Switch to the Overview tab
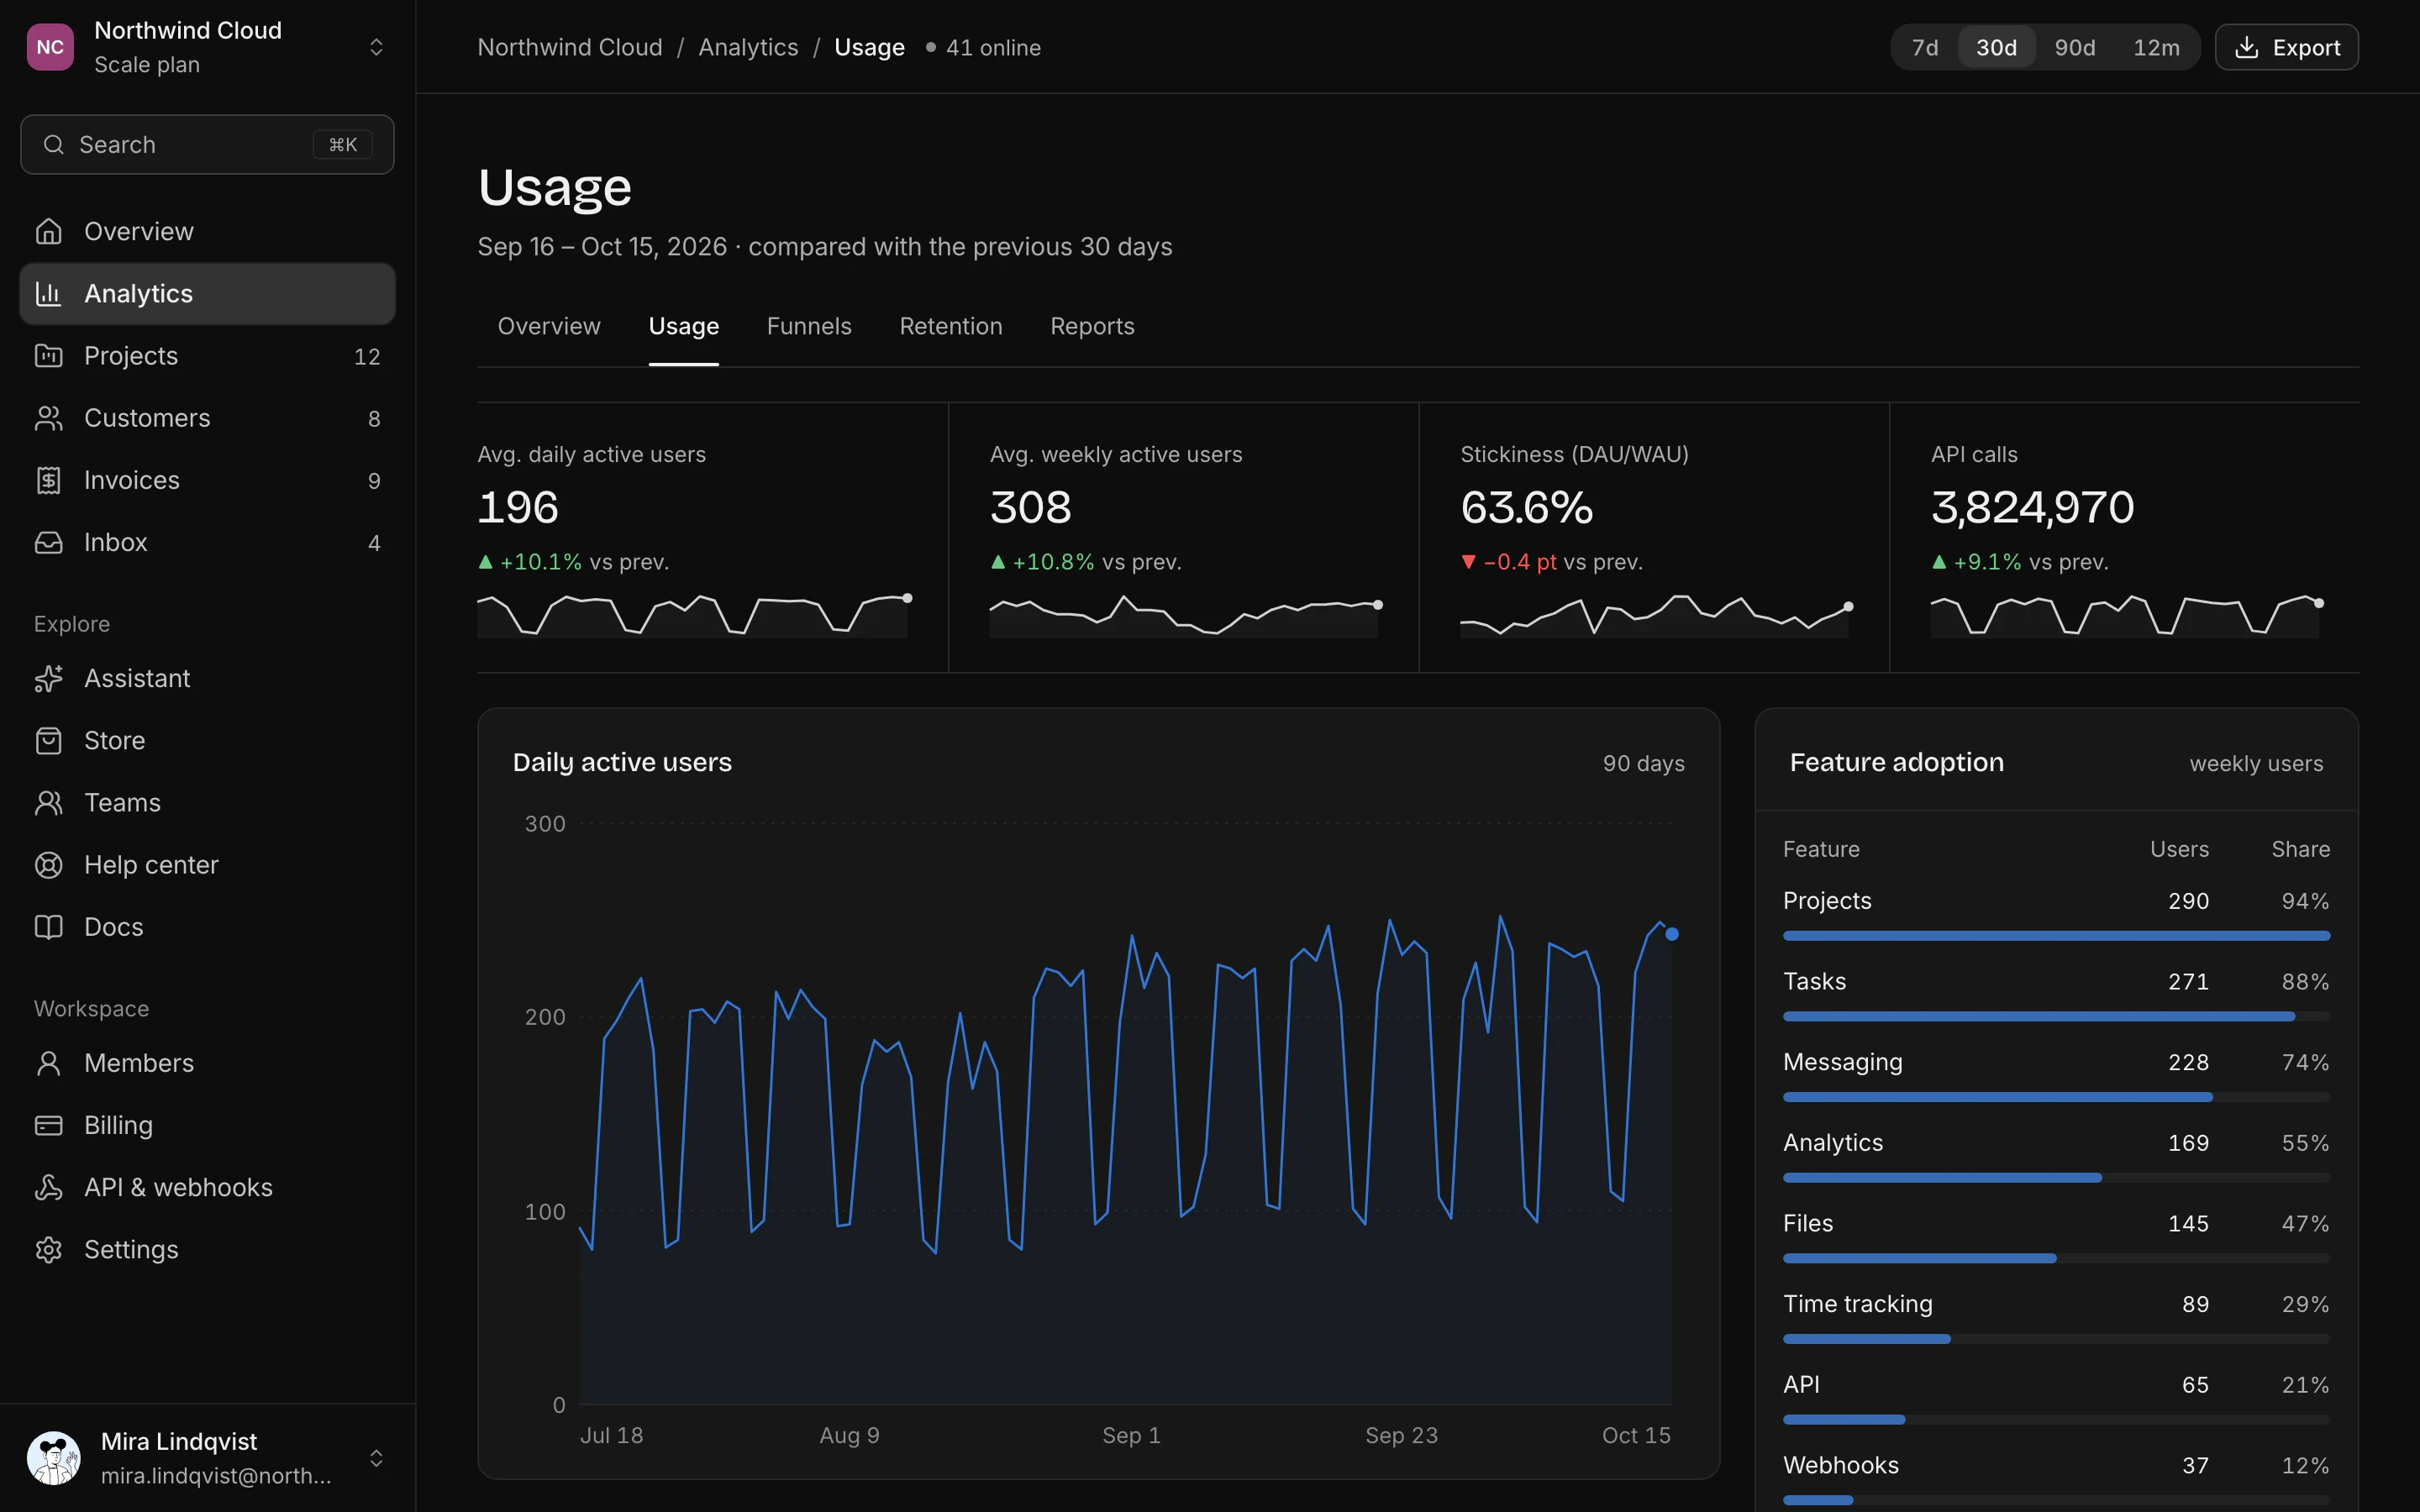2420x1512 pixels. point(549,326)
